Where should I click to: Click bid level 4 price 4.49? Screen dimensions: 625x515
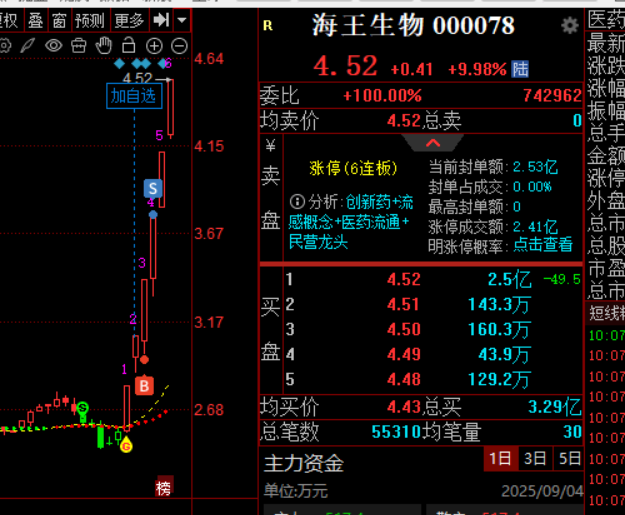tap(404, 354)
